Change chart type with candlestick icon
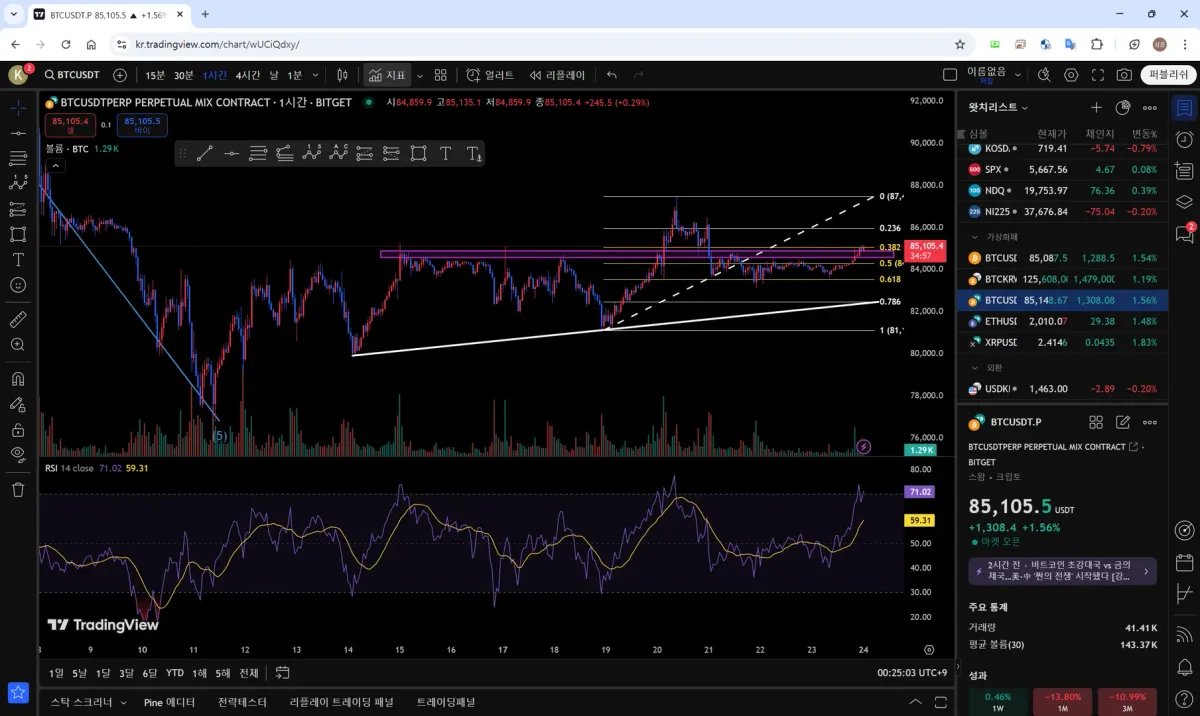The image size is (1200, 716). 342,75
